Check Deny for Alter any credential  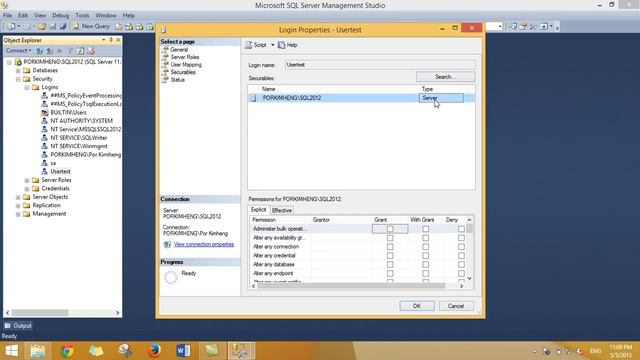point(461,256)
